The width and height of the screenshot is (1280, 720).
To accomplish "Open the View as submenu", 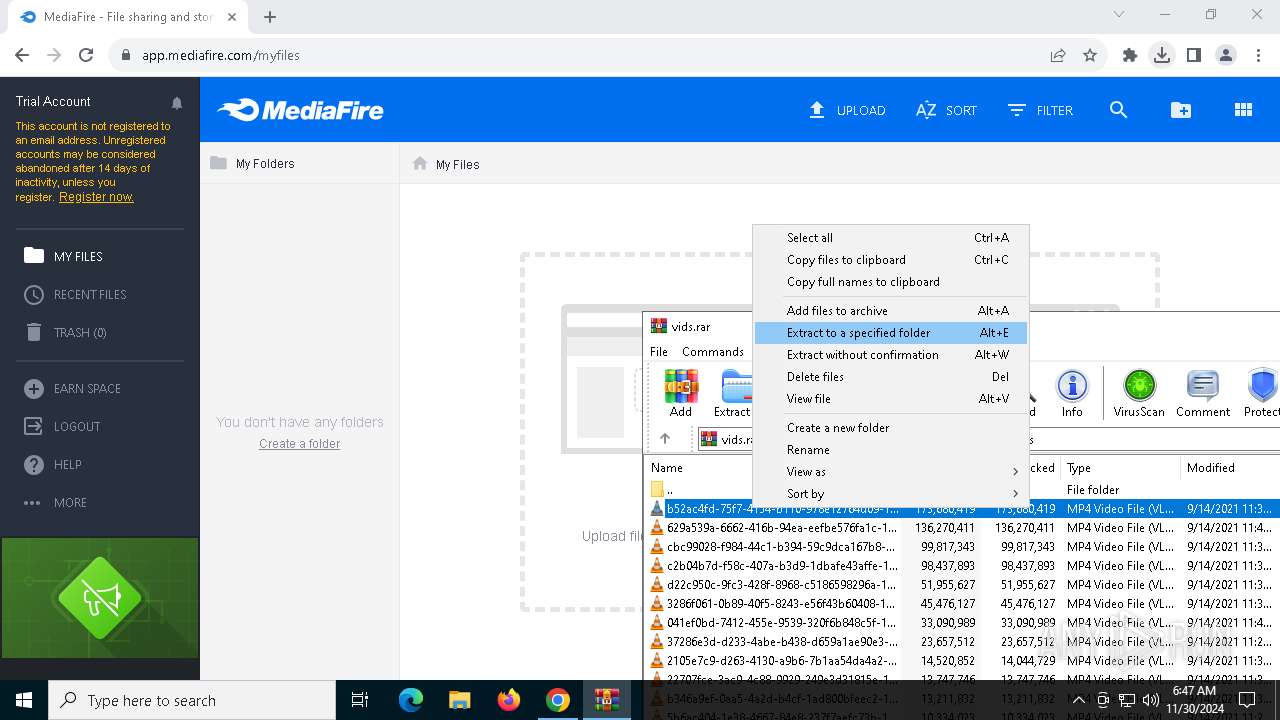I will pos(890,472).
